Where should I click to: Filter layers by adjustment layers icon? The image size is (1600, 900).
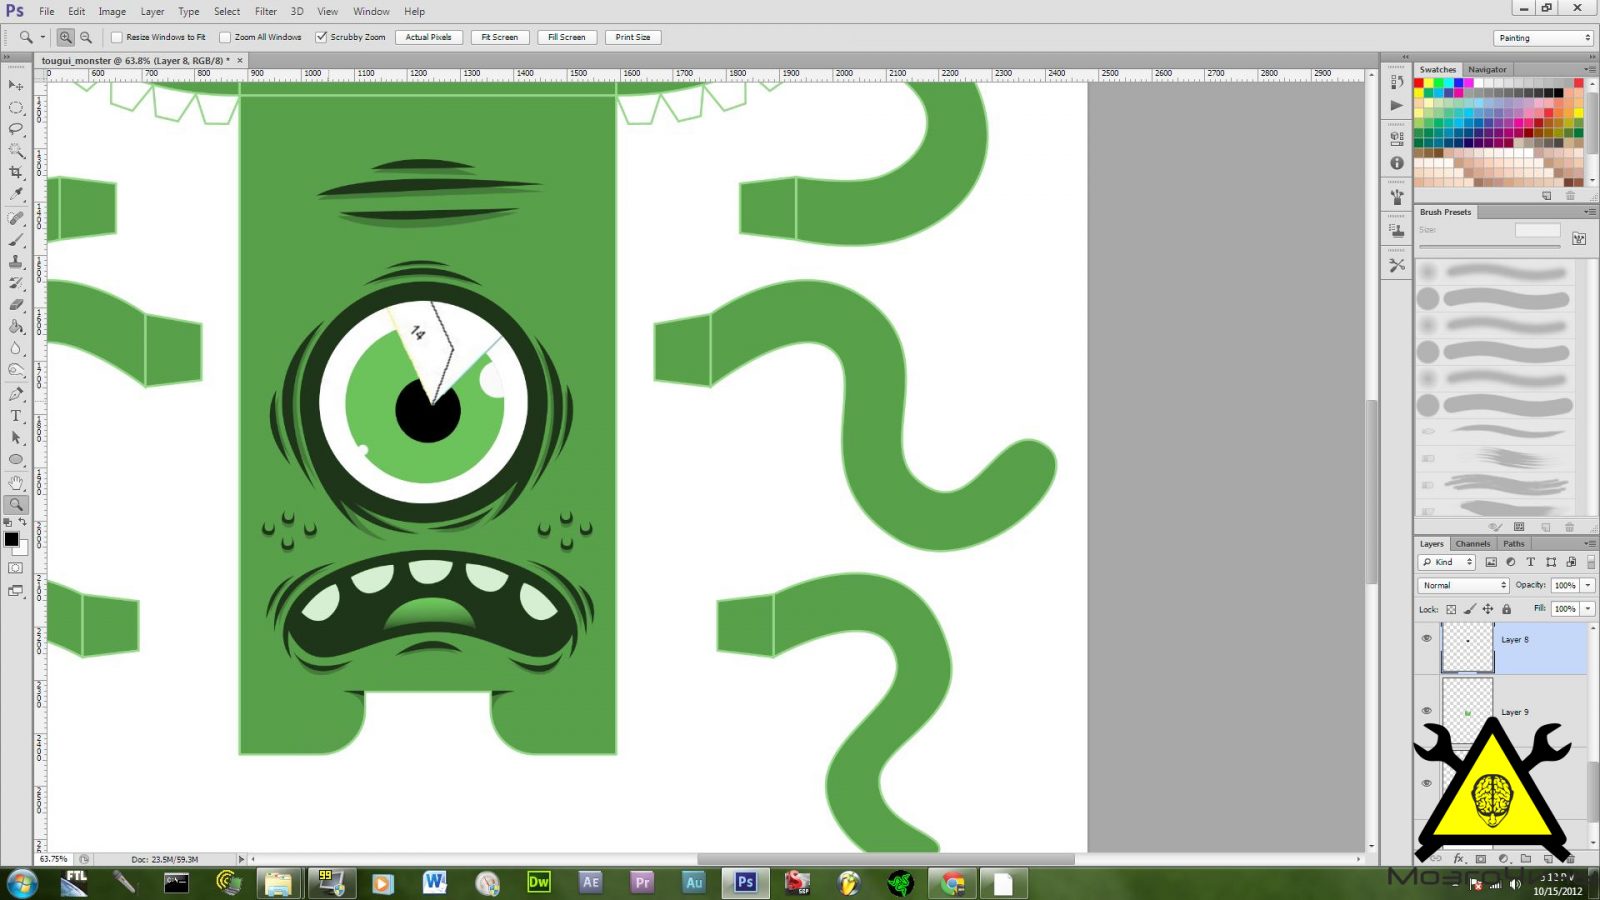pos(1511,562)
